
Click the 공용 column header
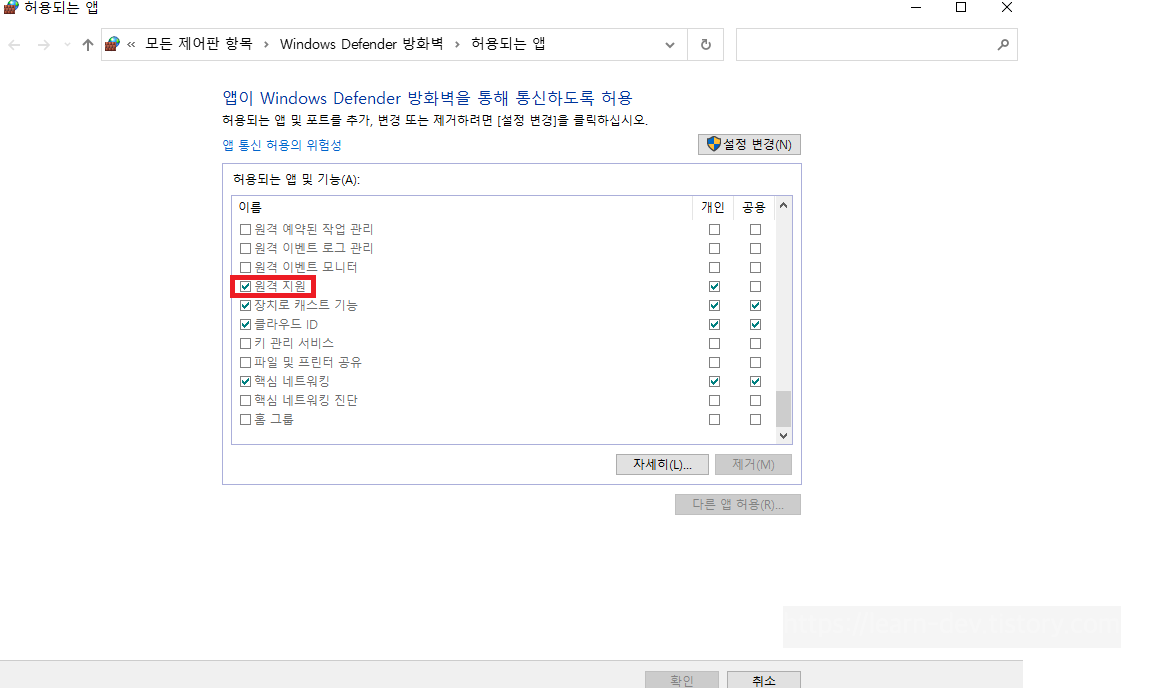(754, 207)
